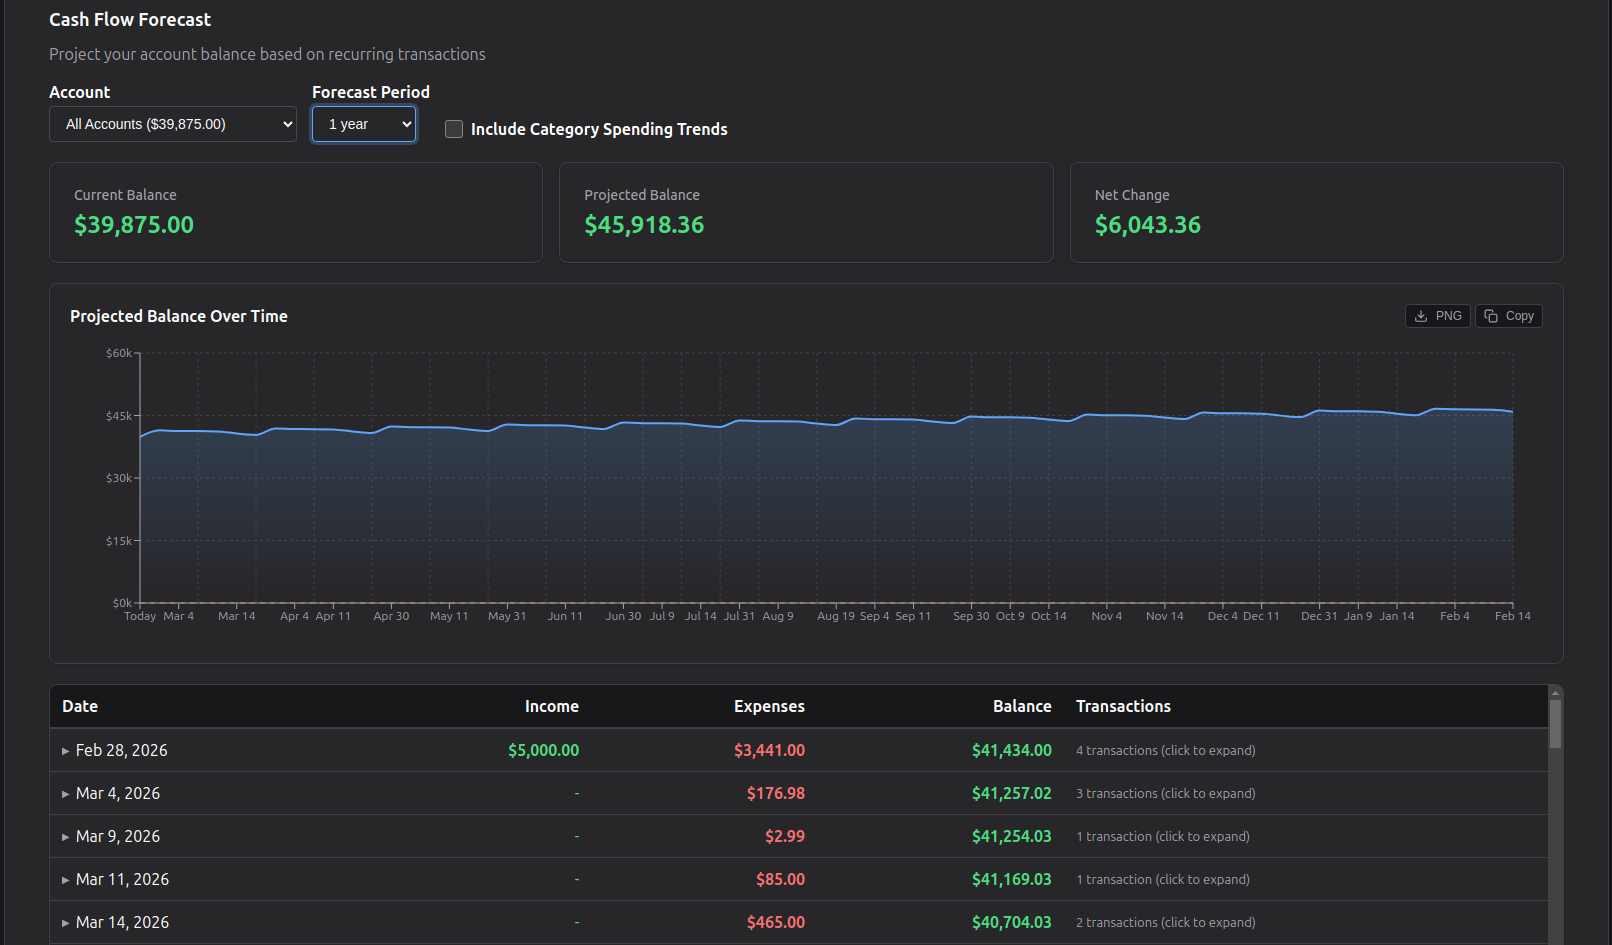Open the 3 transactions details for Mar 4
Screen dimensions: 1612x945
click(x=1166, y=793)
